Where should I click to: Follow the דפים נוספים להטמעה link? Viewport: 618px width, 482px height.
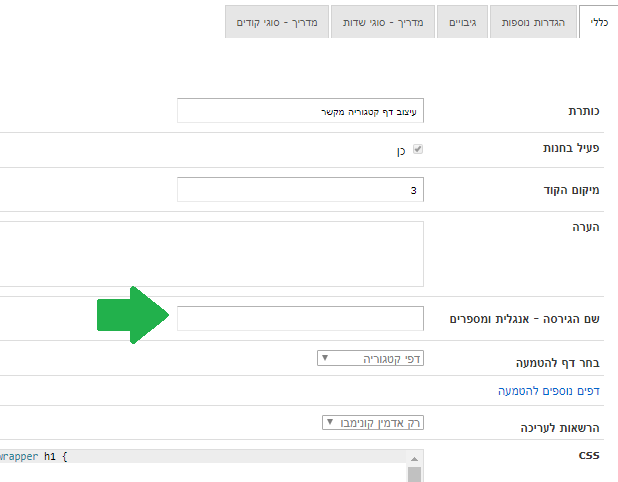tap(554, 391)
